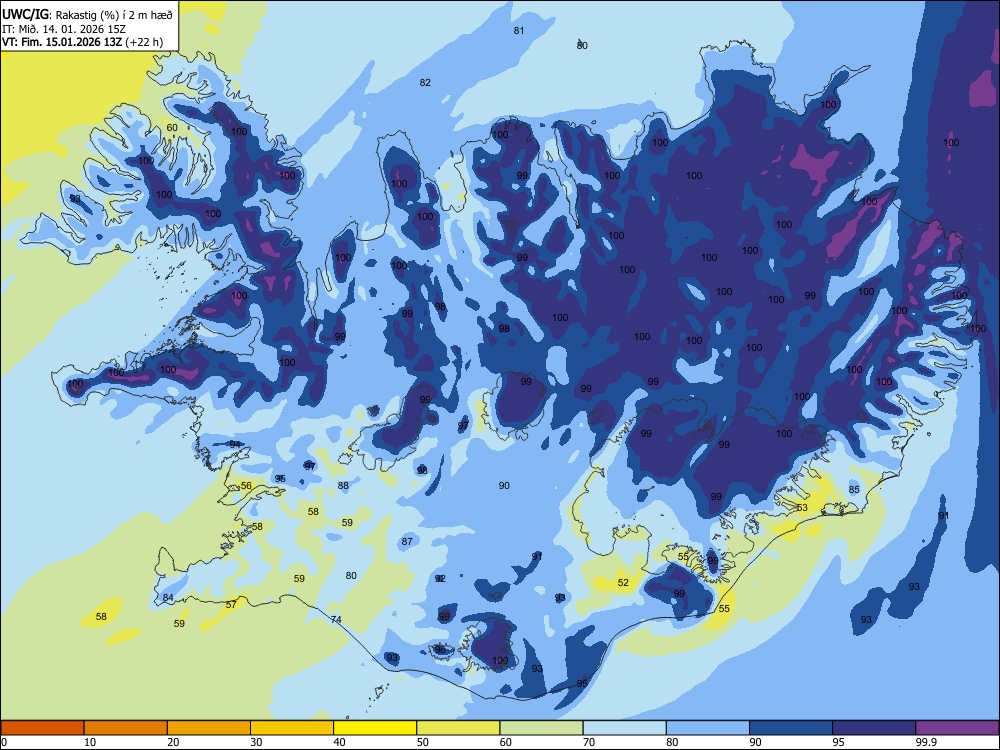Click the map value '94' near the west coast
The height and width of the screenshot is (750, 1000).
tap(235, 444)
